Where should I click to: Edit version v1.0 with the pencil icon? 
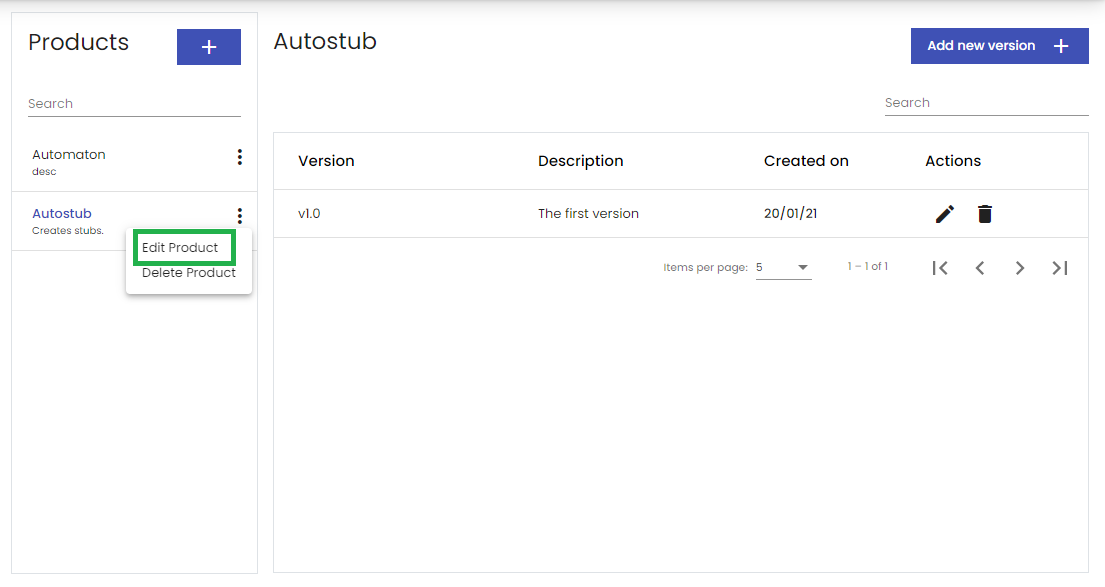[x=945, y=214]
